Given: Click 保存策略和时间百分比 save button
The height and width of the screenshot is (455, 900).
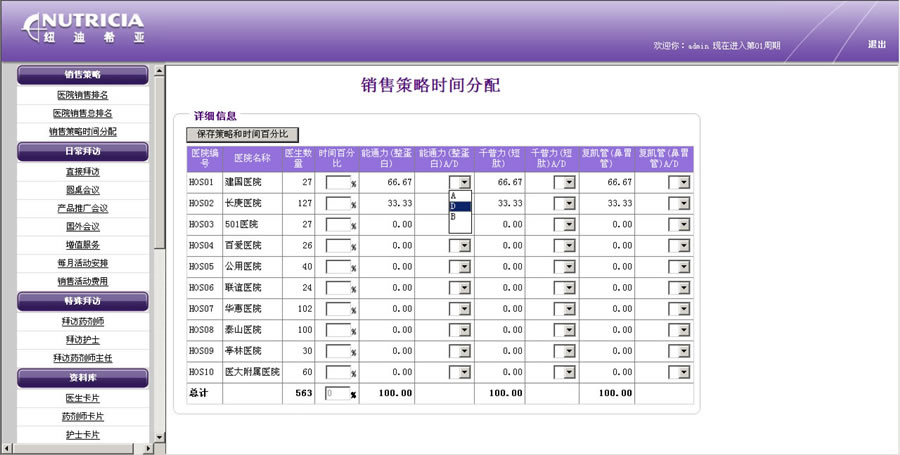Looking at the screenshot, I should coord(242,134).
